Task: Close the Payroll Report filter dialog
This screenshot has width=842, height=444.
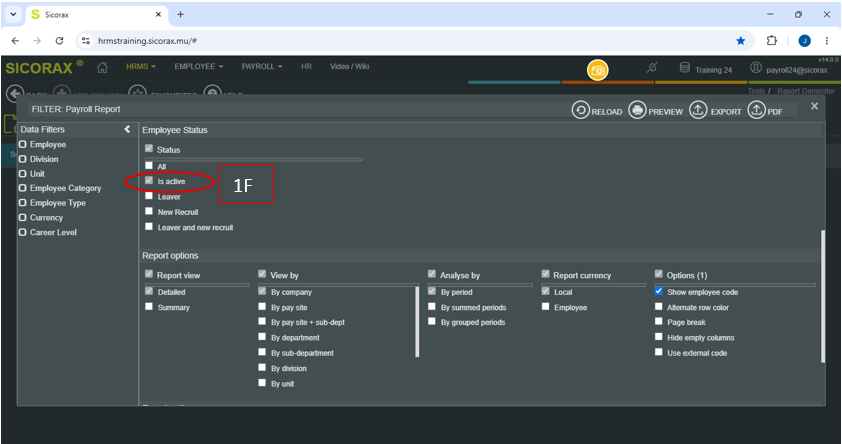Action: point(814,106)
